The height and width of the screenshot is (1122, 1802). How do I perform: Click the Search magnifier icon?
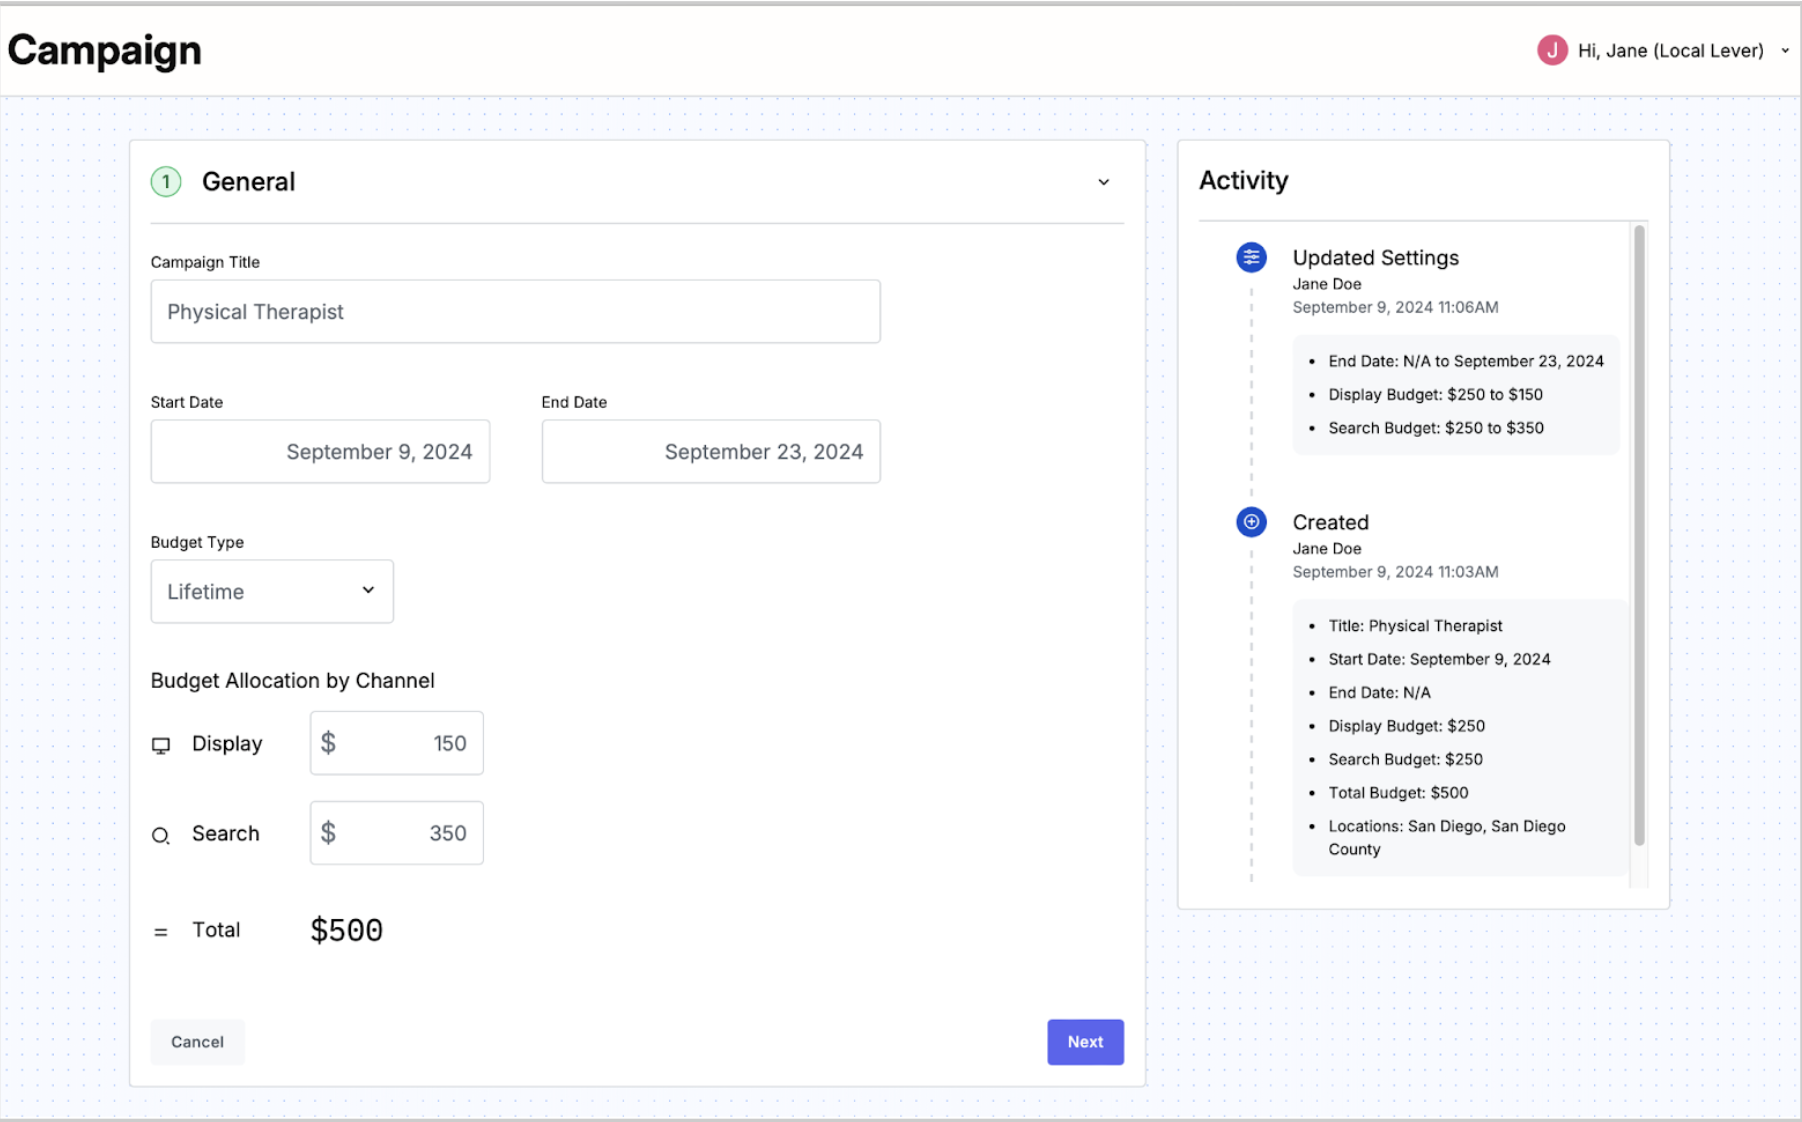(x=161, y=835)
